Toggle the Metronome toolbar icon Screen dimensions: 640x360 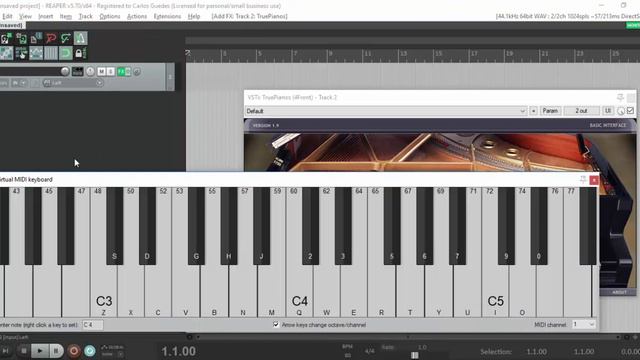(80, 38)
